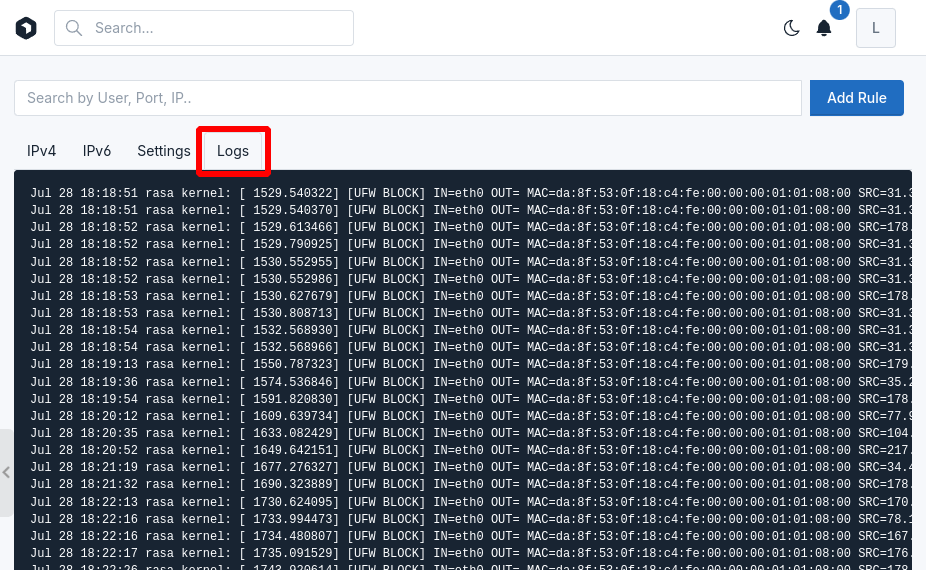Select the Logs tab
The width and height of the screenshot is (926, 570).
(233, 151)
